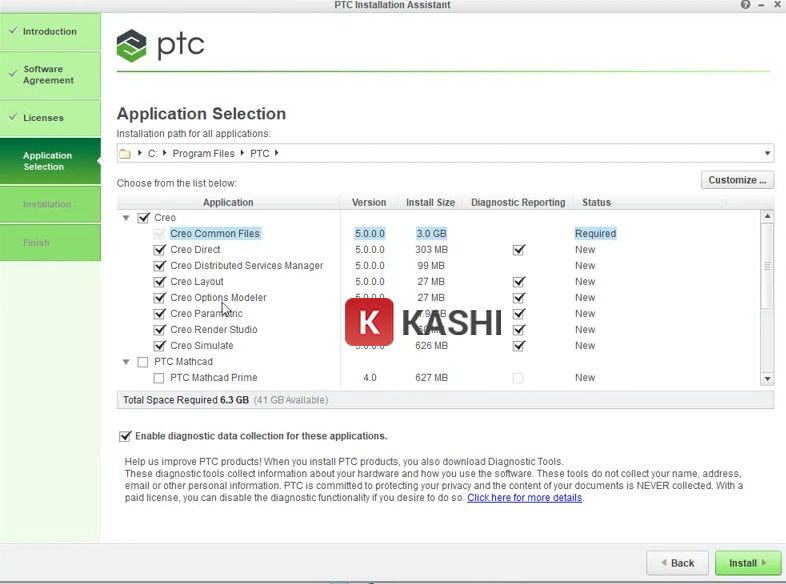Click the arrow after C: in path
This screenshot has width=786, height=584.
(165, 153)
